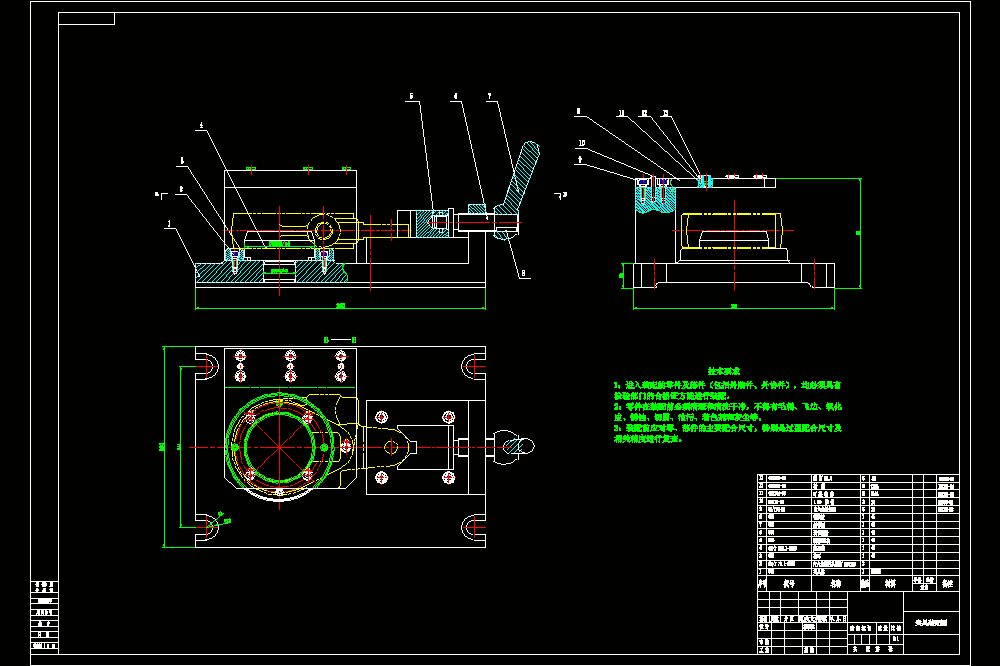The height and width of the screenshot is (666, 1000).
Task: Click the green horizontal dimension under front view
Action: point(341,307)
